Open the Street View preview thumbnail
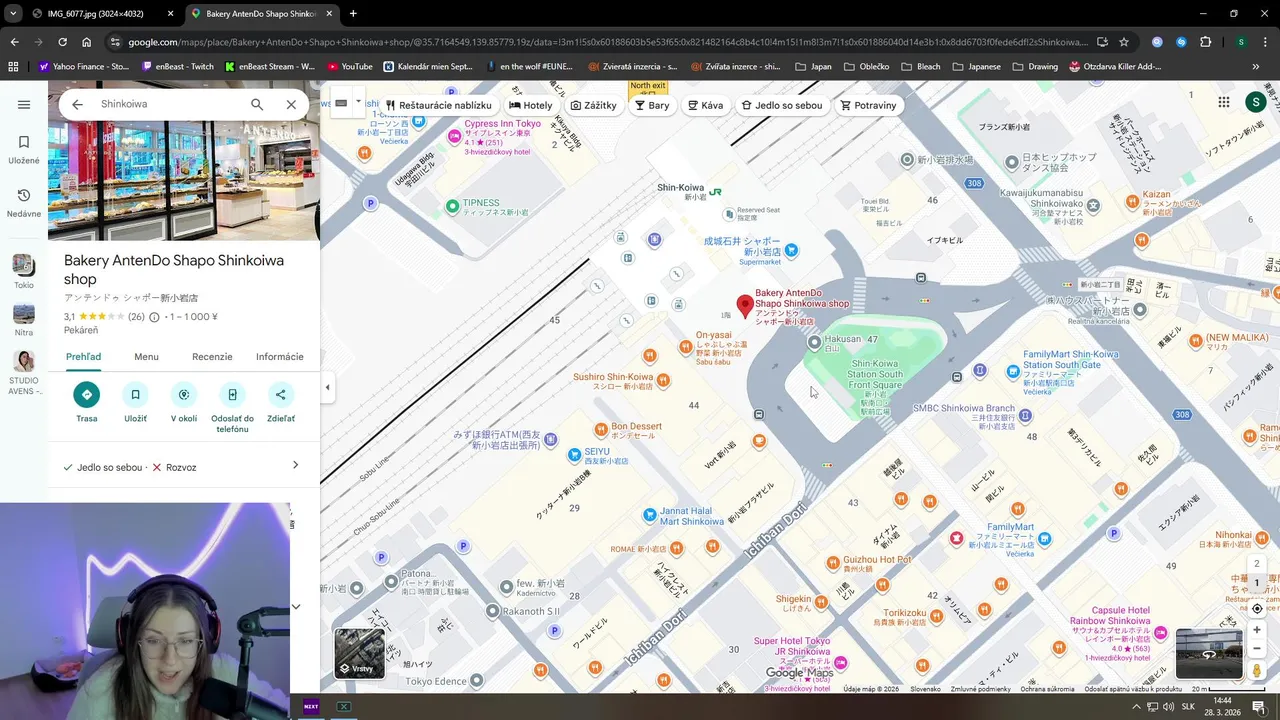1280x720 pixels. coord(1208,653)
